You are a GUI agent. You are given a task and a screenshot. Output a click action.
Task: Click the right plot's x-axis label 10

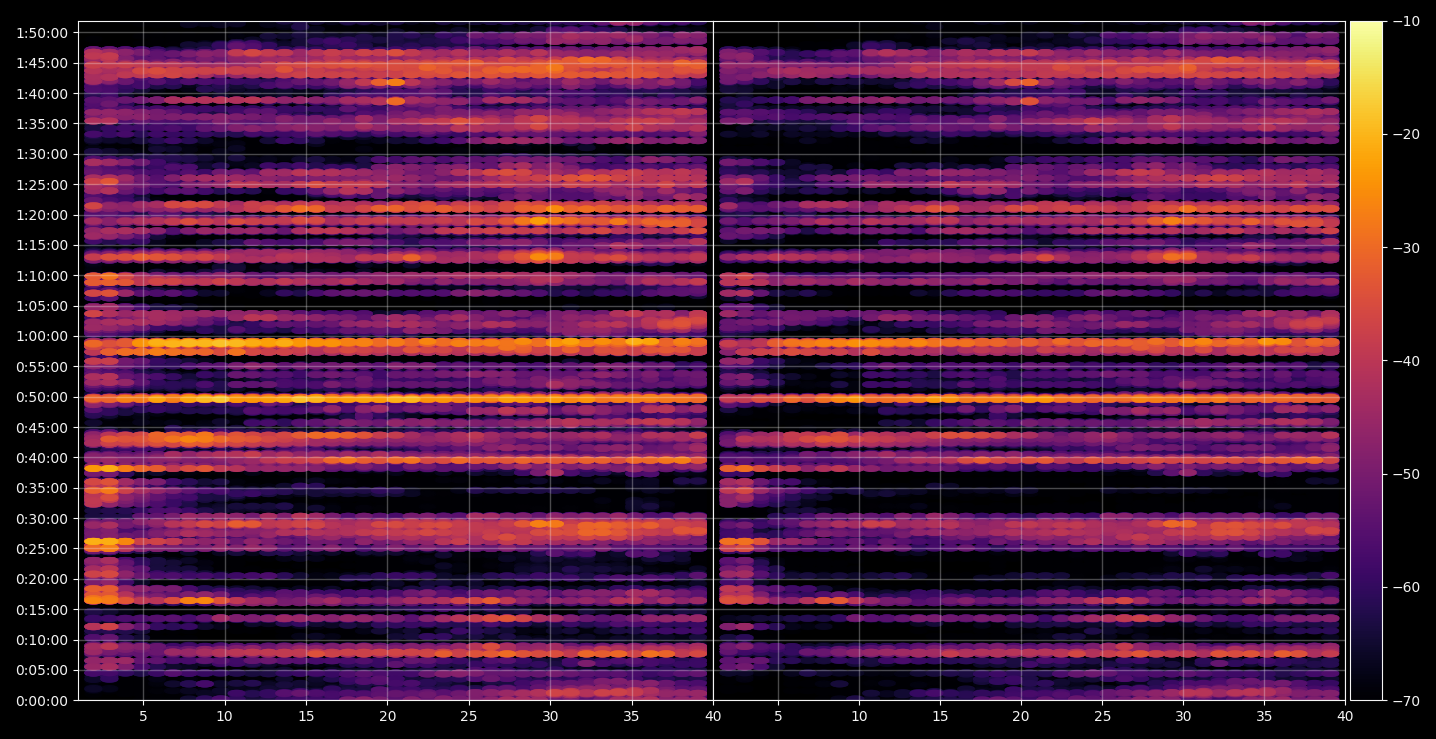click(858, 716)
